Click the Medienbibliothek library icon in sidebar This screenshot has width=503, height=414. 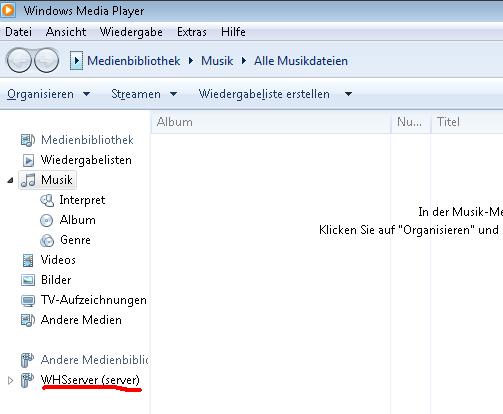point(28,140)
